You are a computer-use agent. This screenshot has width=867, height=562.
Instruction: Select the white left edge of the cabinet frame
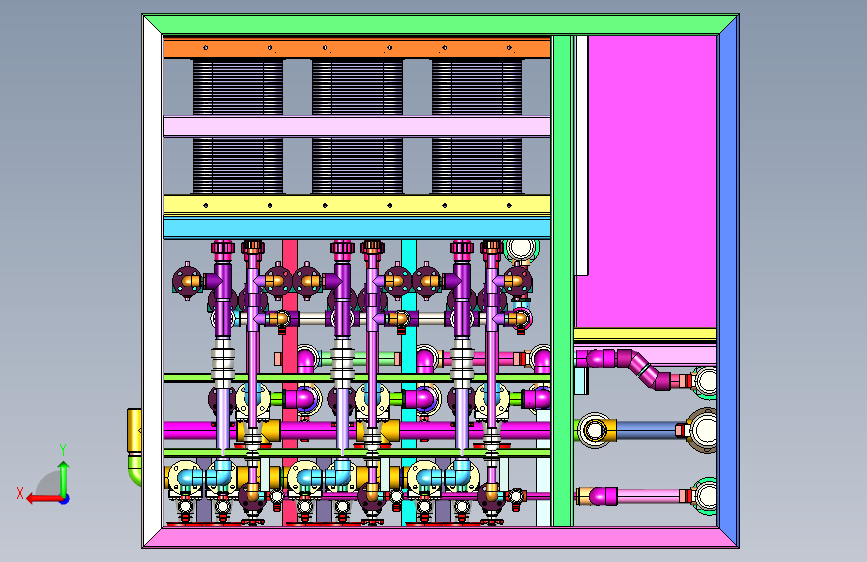click(152, 281)
